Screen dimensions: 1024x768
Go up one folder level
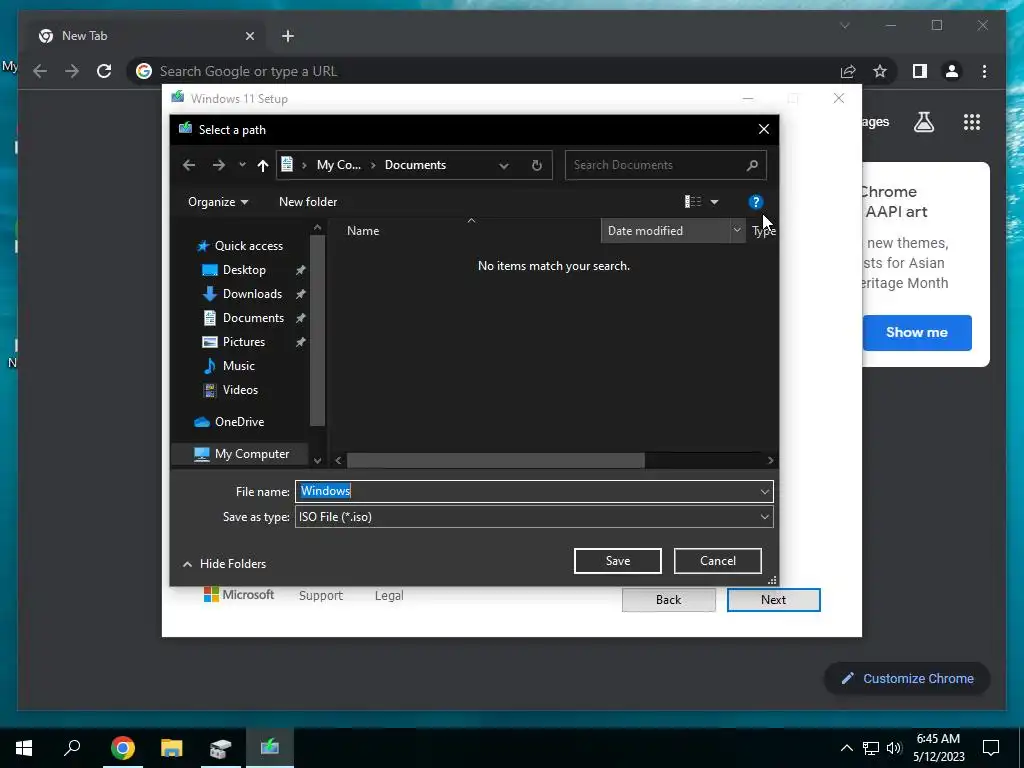pyautogui.click(x=263, y=165)
